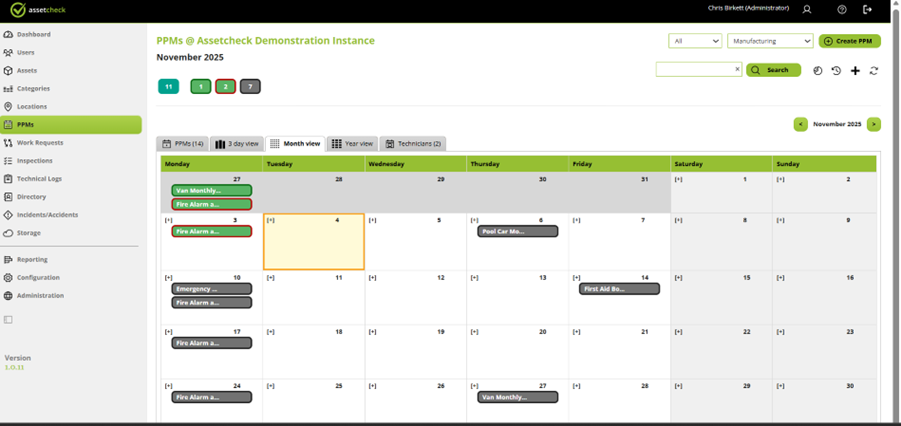Open the user profile icon in the header
This screenshot has height=426, width=901.
pyautogui.click(x=807, y=9)
